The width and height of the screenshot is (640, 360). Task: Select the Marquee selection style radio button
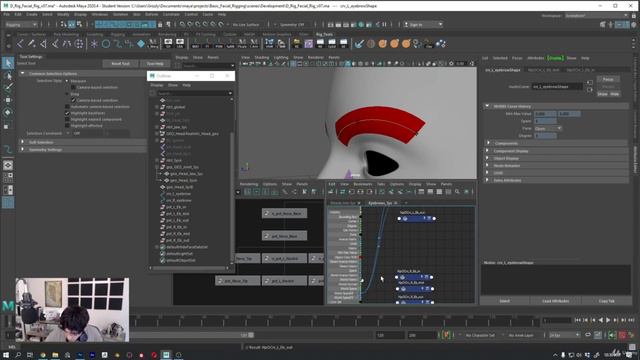(x=67, y=81)
